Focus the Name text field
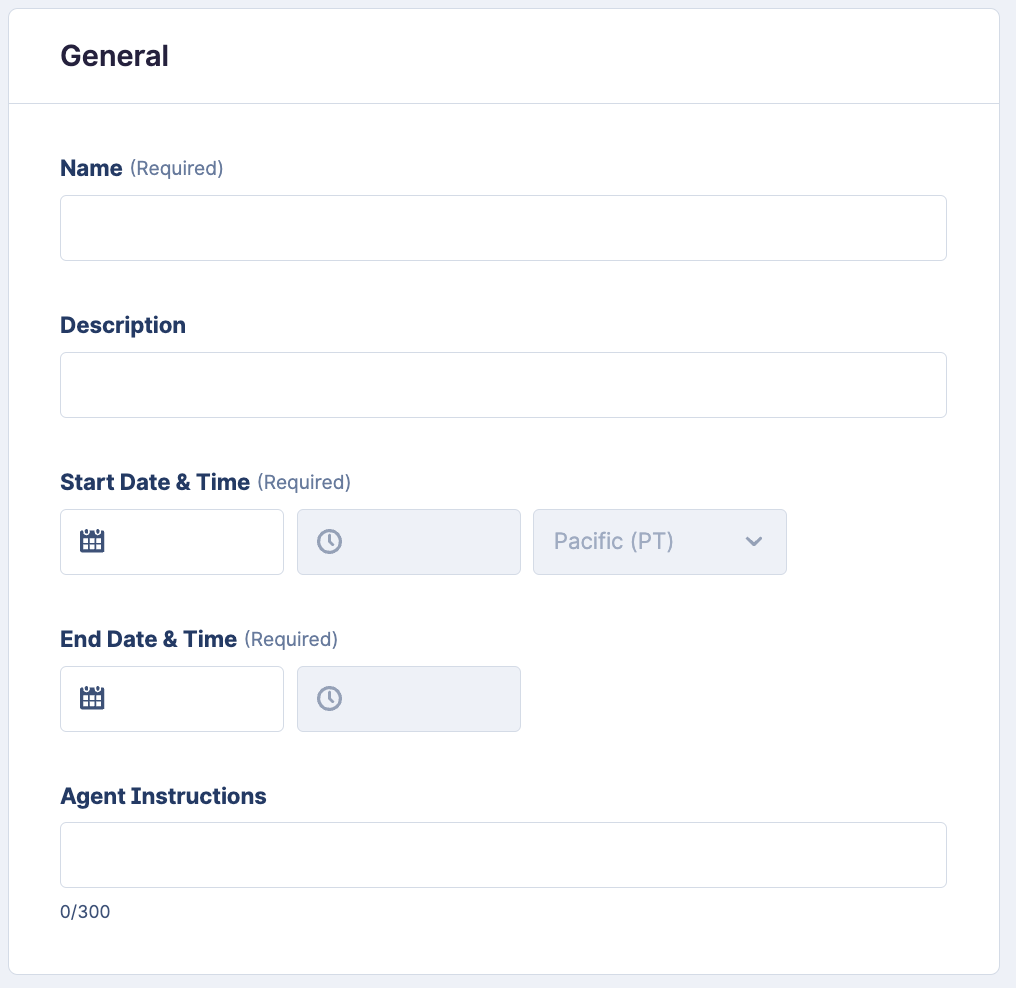Screen dimensions: 1016x988 pos(503,228)
